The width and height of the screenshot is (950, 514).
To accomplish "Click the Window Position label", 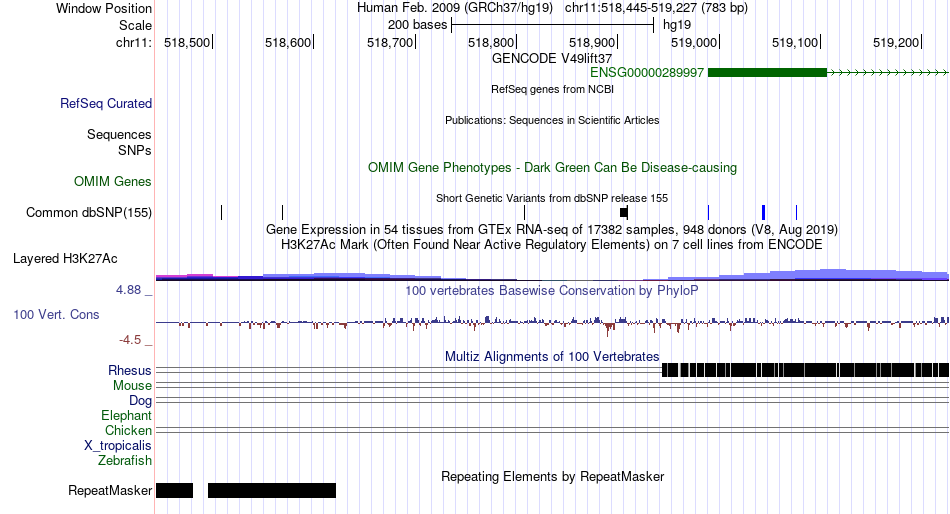I will (x=104, y=8).
